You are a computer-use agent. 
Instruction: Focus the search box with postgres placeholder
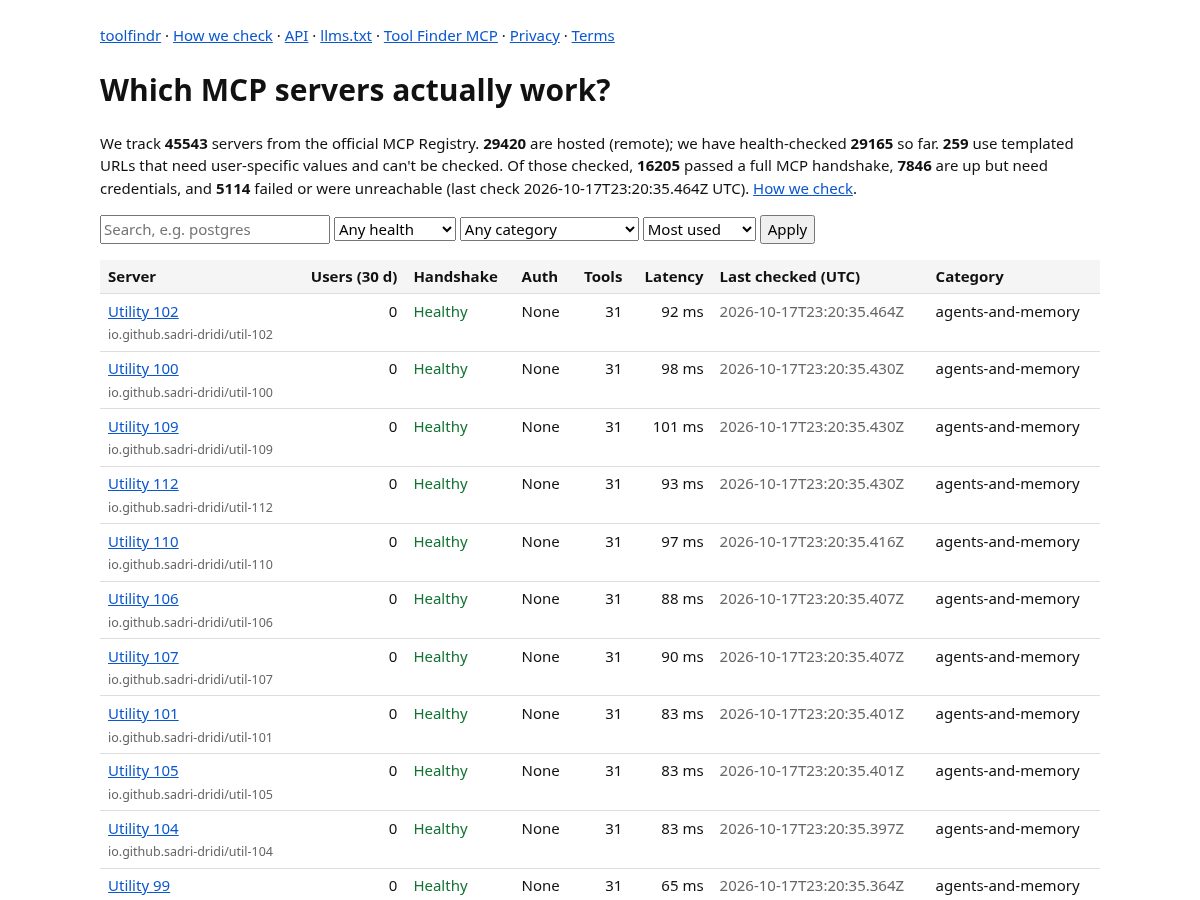tap(215, 229)
